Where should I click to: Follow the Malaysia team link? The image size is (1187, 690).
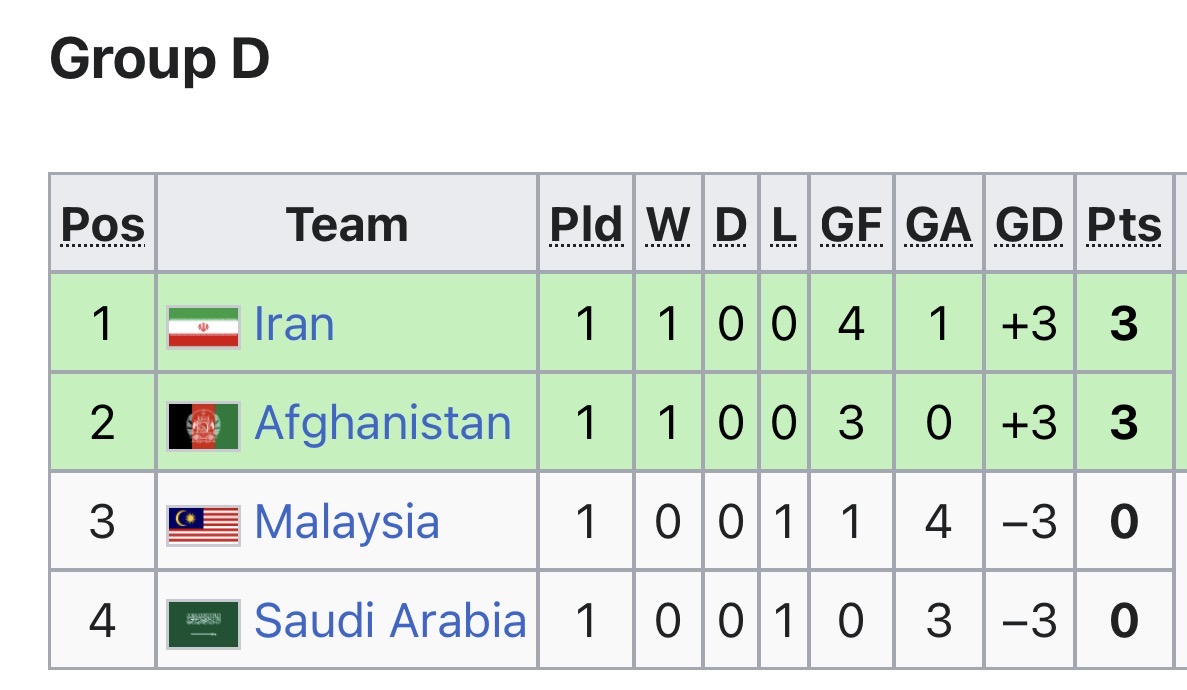pos(347,522)
